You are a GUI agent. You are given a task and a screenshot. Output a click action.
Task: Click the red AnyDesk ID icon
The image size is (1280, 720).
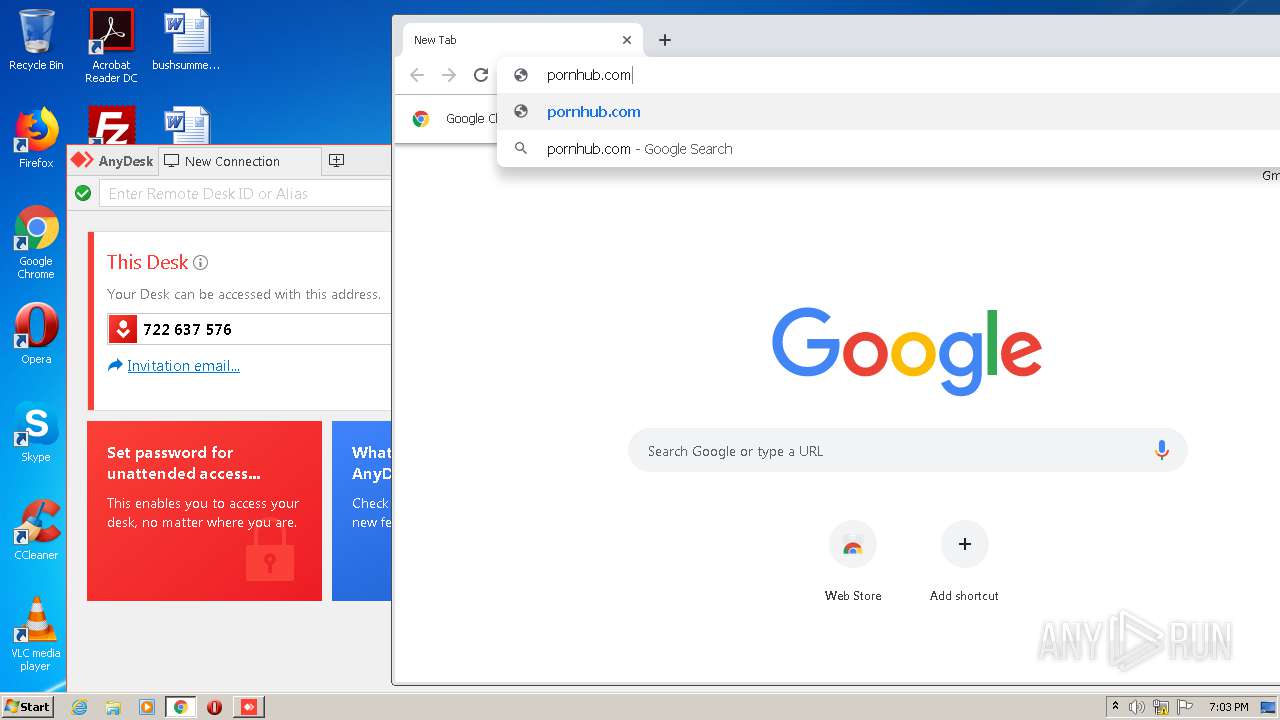122,329
